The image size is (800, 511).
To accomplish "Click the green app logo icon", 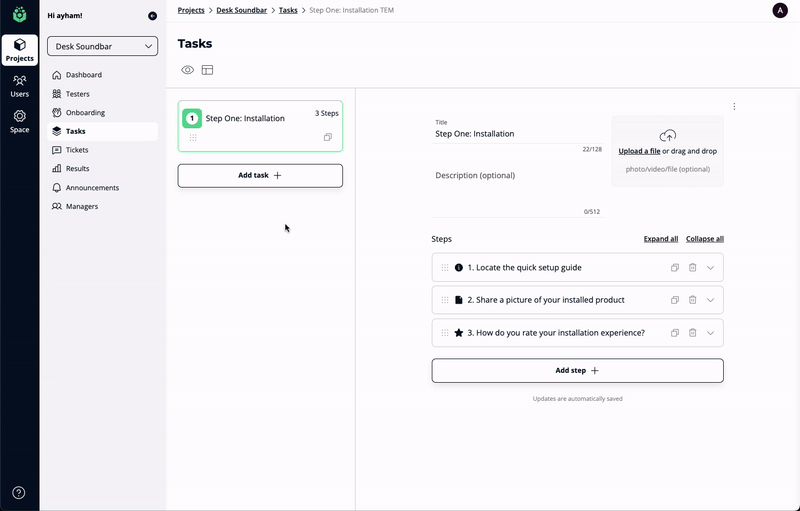I will (x=19, y=15).
